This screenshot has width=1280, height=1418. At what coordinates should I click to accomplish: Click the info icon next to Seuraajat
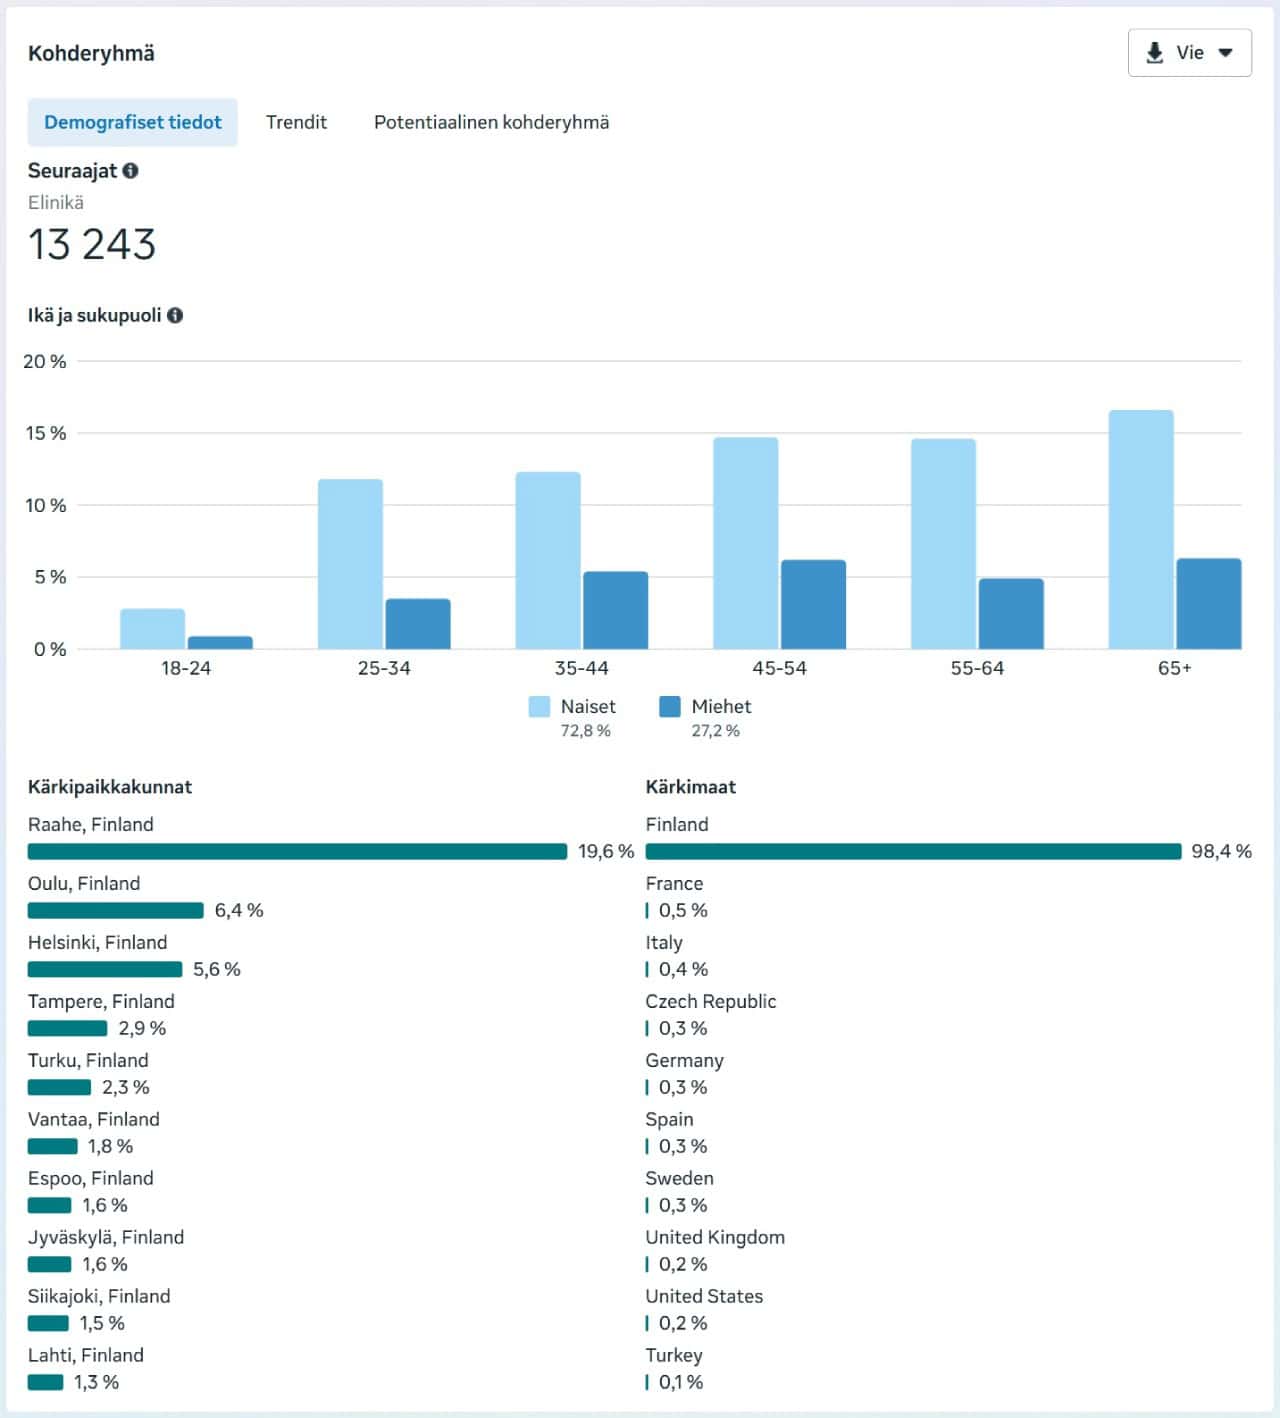[131, 171]
